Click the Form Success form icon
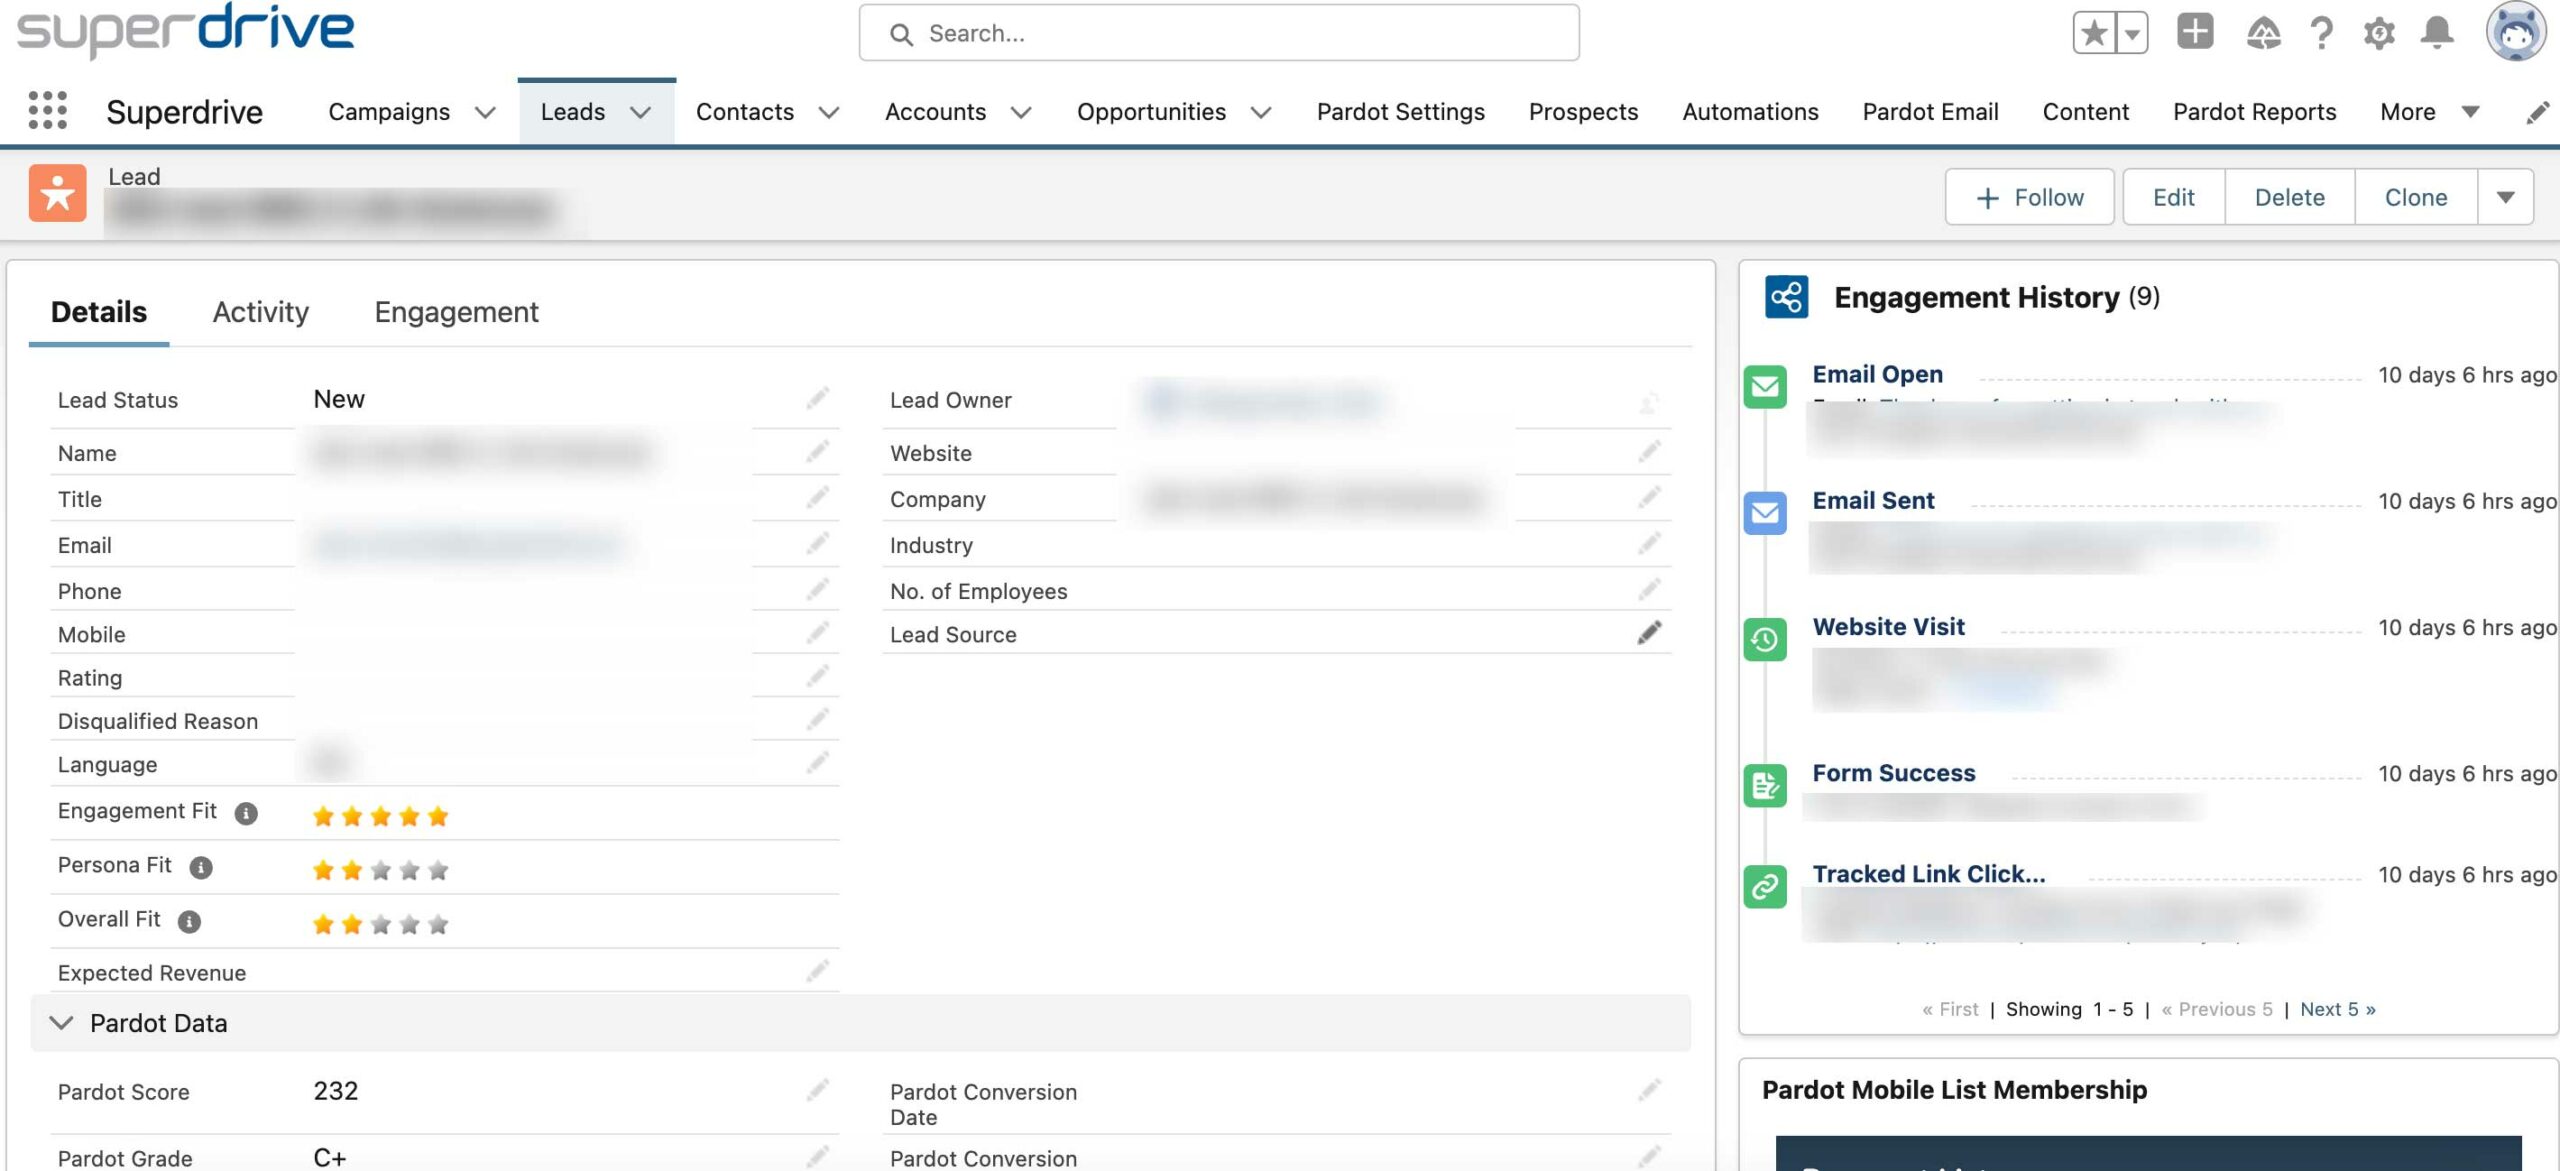Image resolution: width=2560 pixels, height=1171 pixels. (1765, 785)
